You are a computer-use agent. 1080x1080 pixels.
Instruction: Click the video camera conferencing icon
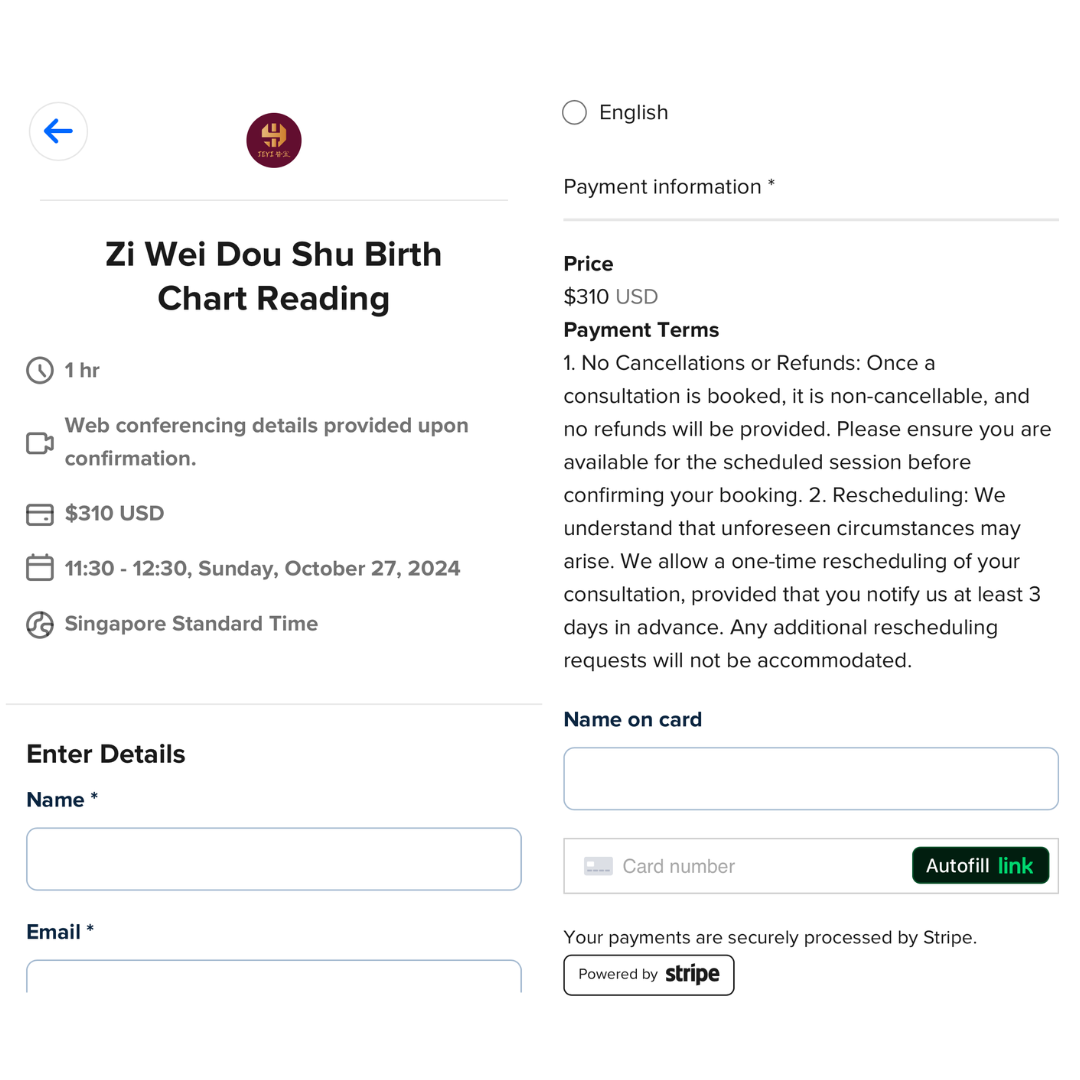(x=40, y=443)
